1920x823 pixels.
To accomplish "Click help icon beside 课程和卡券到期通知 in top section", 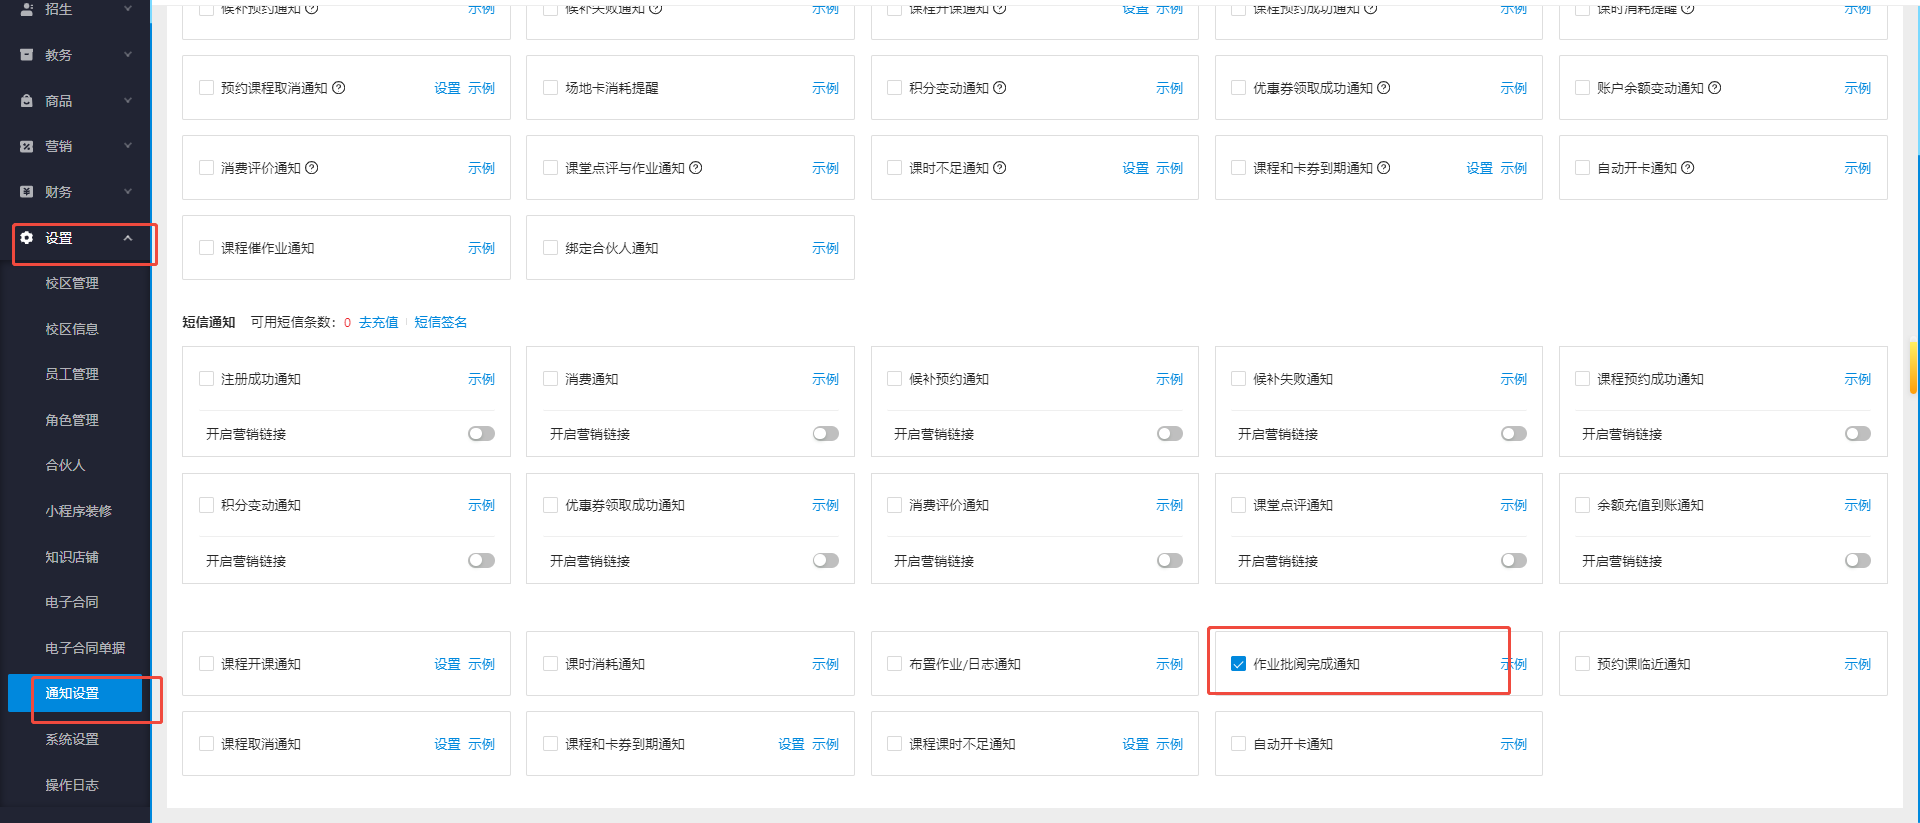I will click(x=1384, y=168).
